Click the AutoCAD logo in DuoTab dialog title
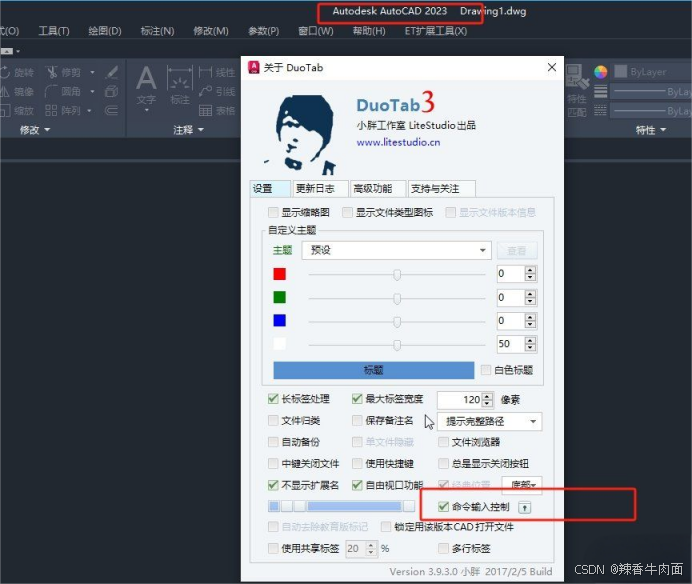Screen dimensions: 692x584 [x=254, y=68]
